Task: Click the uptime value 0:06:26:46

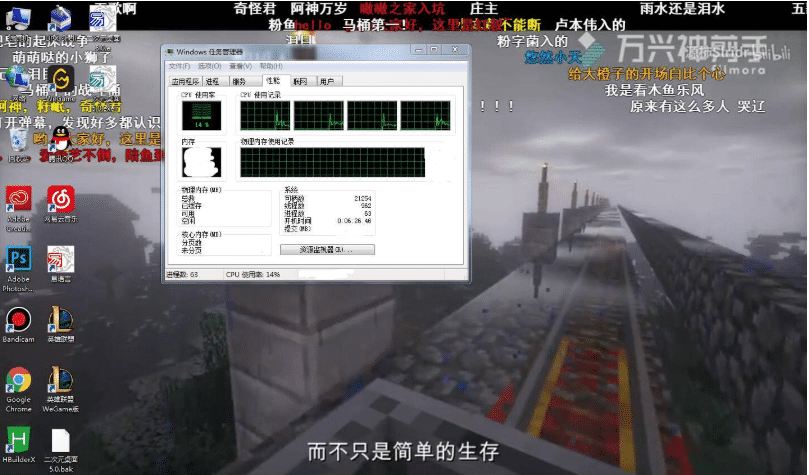Action: point(354,221)
